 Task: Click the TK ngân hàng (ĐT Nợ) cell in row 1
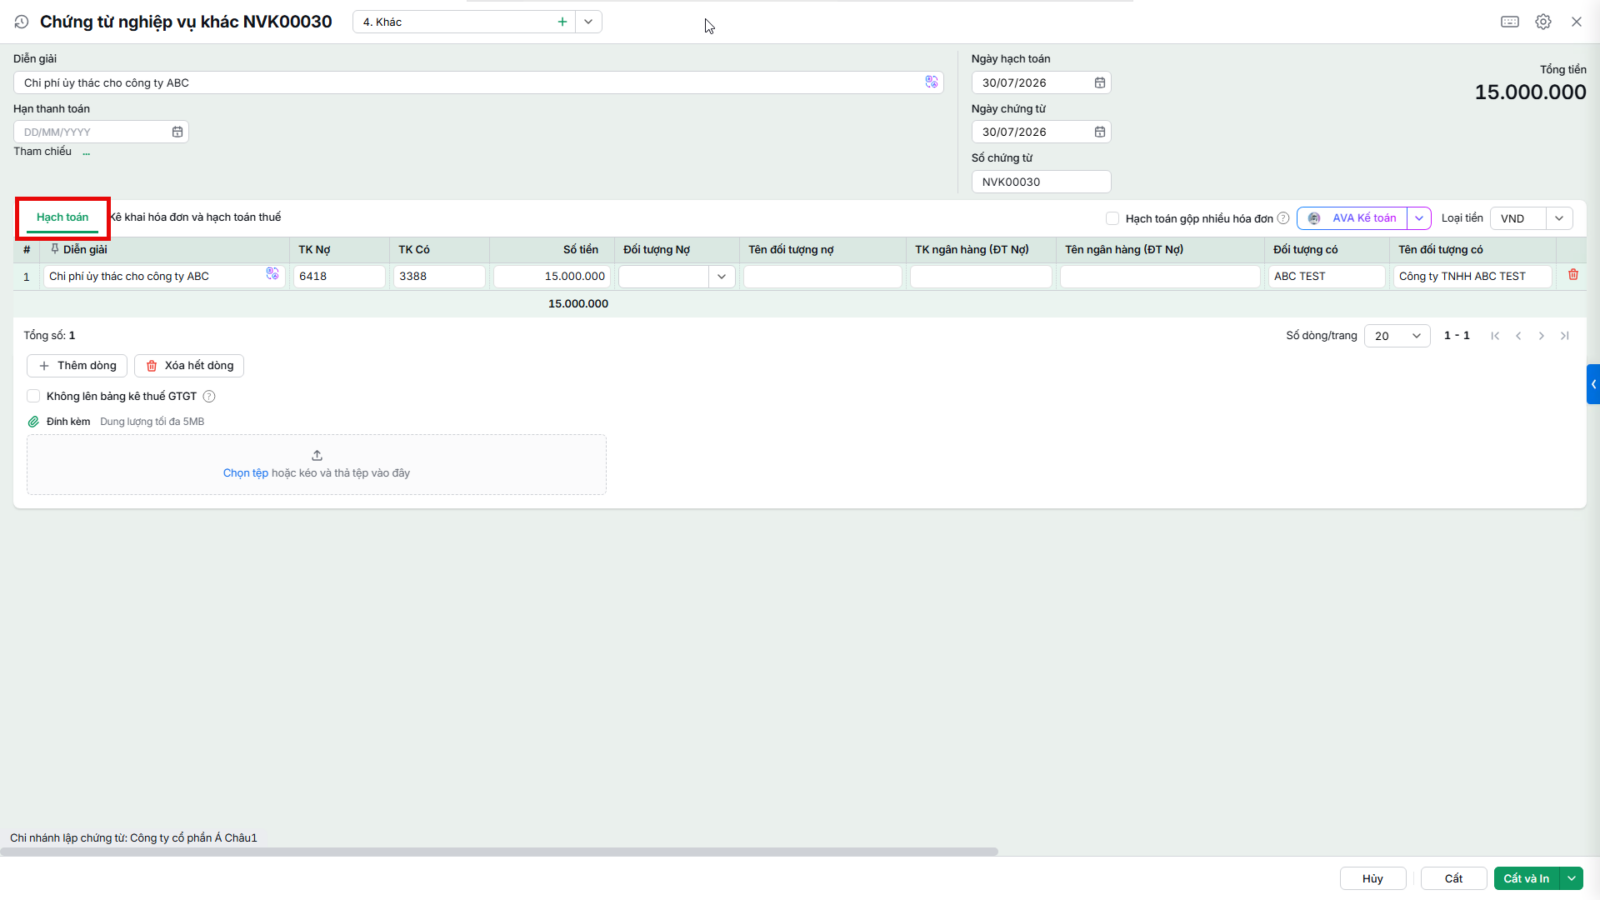[981, 277]
